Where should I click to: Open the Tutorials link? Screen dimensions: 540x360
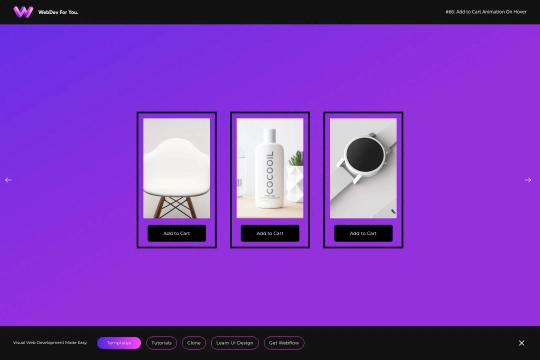tap(161, 343)
